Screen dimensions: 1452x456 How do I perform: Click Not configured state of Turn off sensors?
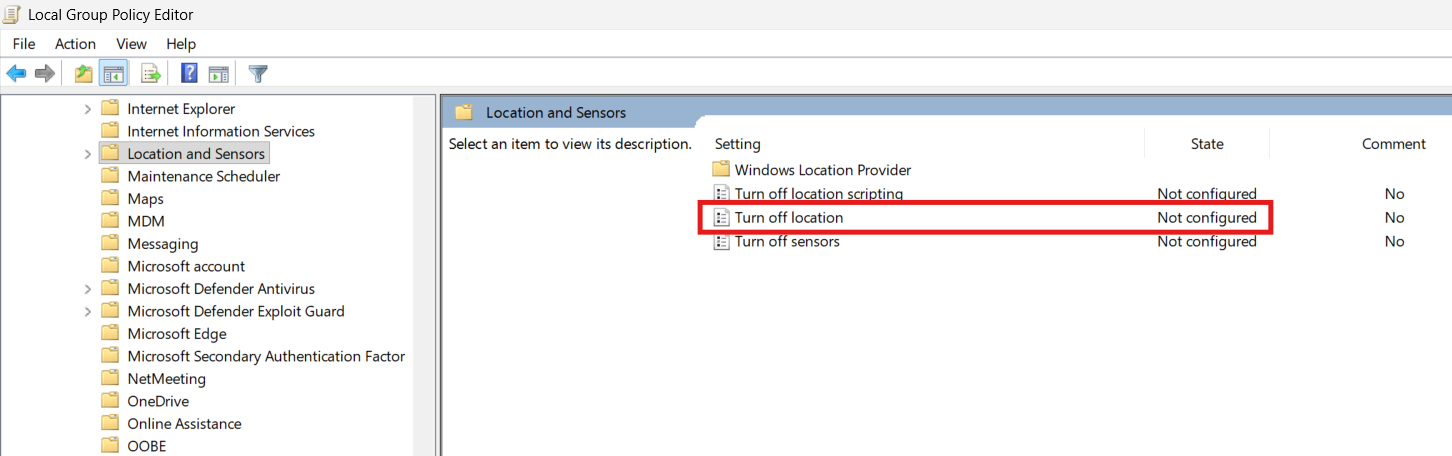point(1207,241)
